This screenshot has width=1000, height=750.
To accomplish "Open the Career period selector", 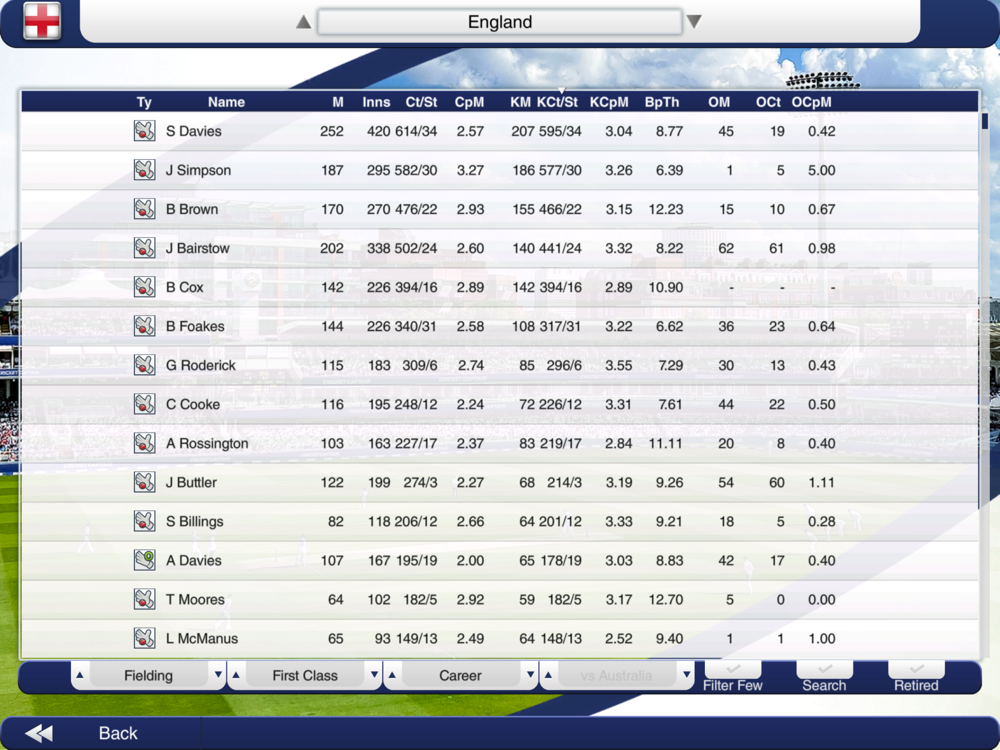I will point(460,675).
